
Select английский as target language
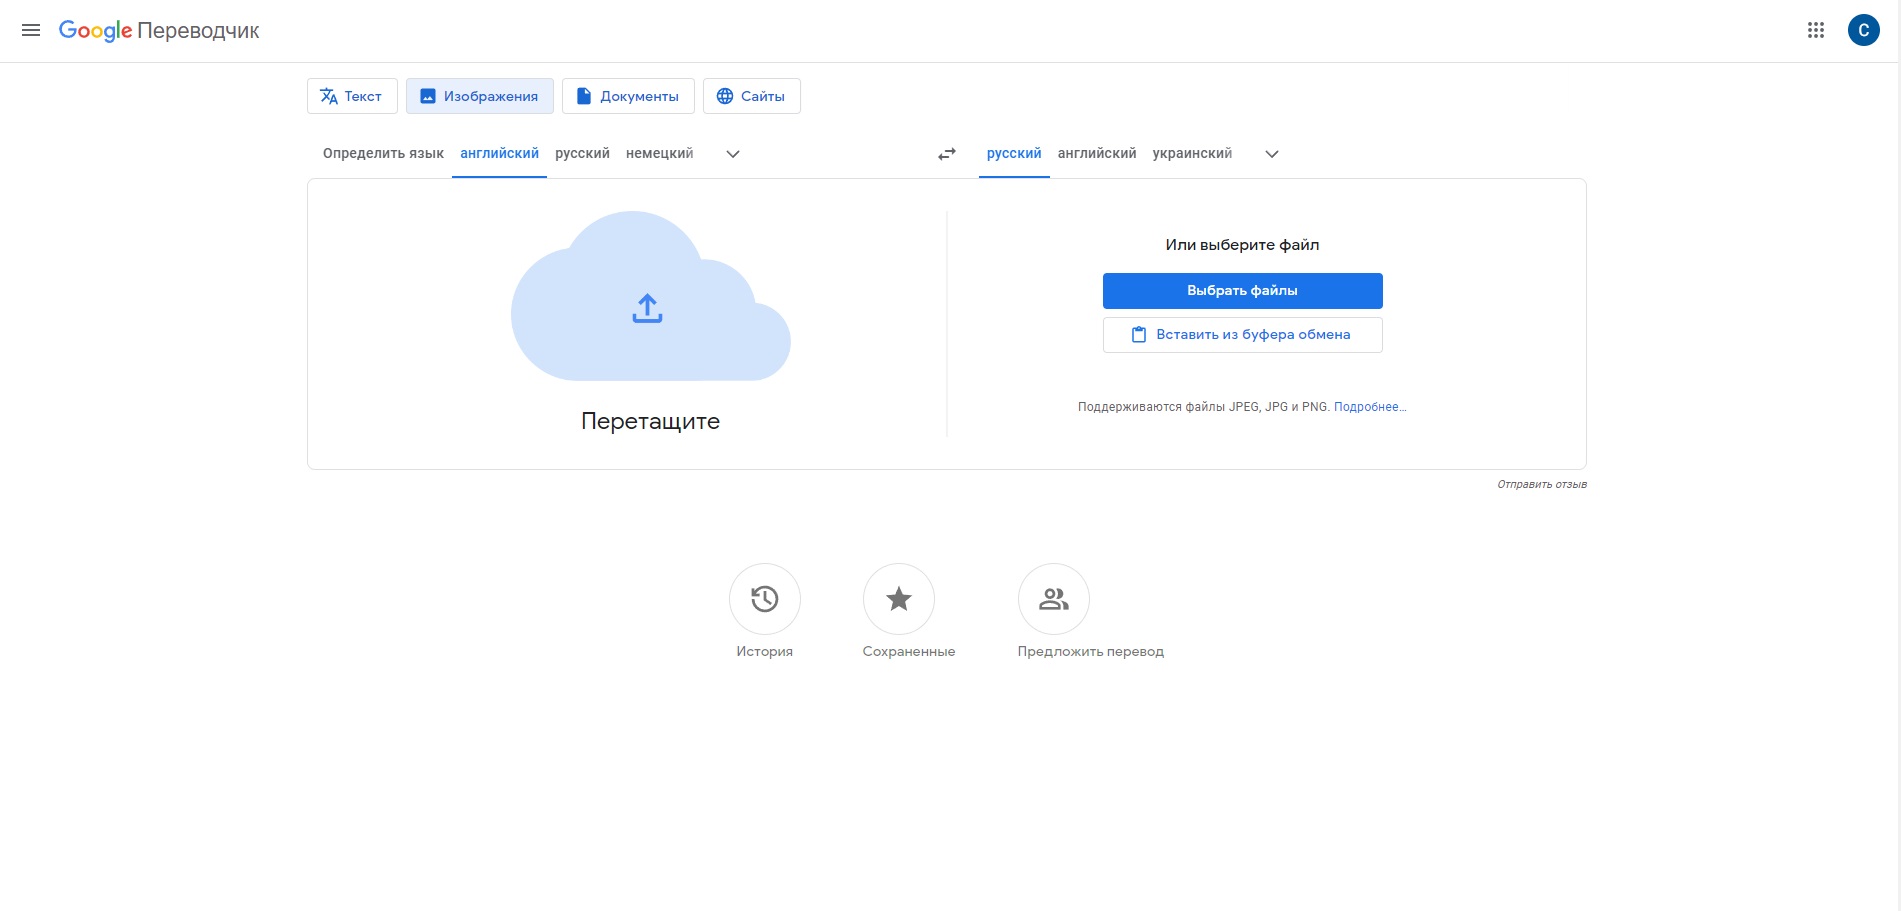click(x=1097, y=153)
